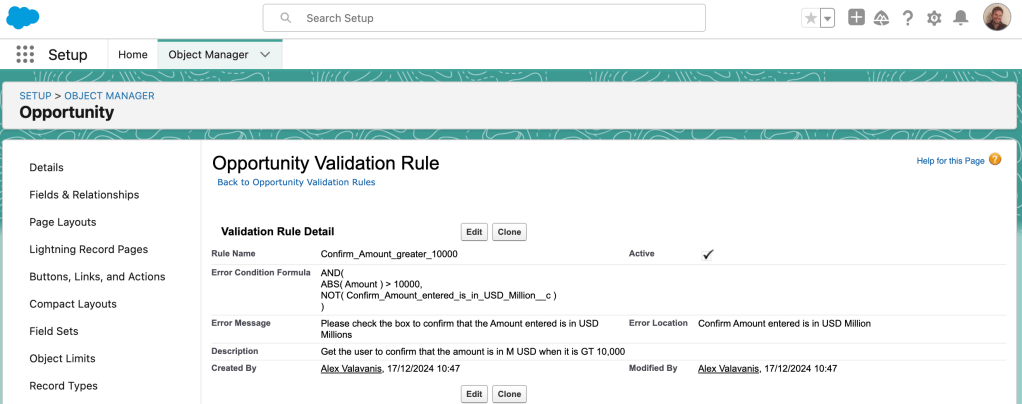Click the Salesforce cloud logo
The width and height of the screenshot is (1022, 404).
coord(23,18)
